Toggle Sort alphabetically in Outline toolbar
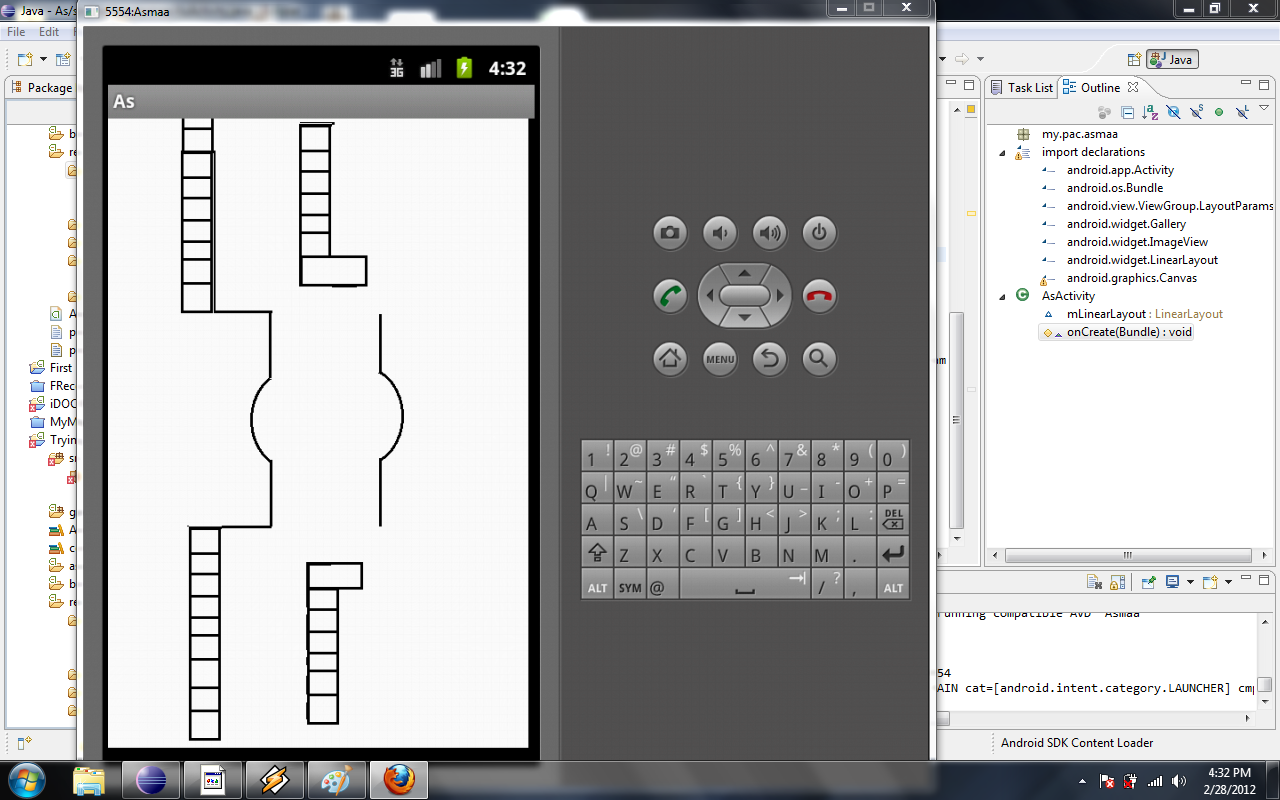The image size is (1280, 800). point(1150,112)
